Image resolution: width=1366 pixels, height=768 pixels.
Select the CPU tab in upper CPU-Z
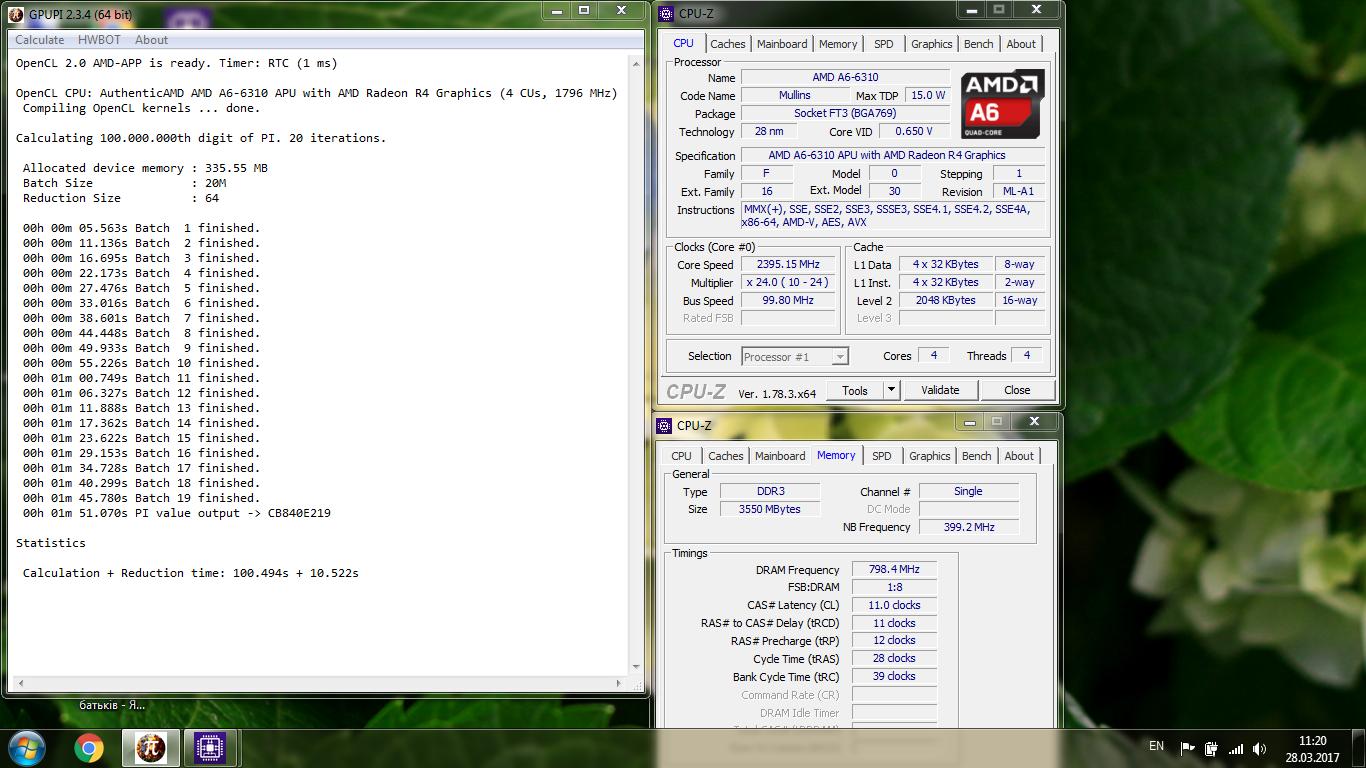683,43
